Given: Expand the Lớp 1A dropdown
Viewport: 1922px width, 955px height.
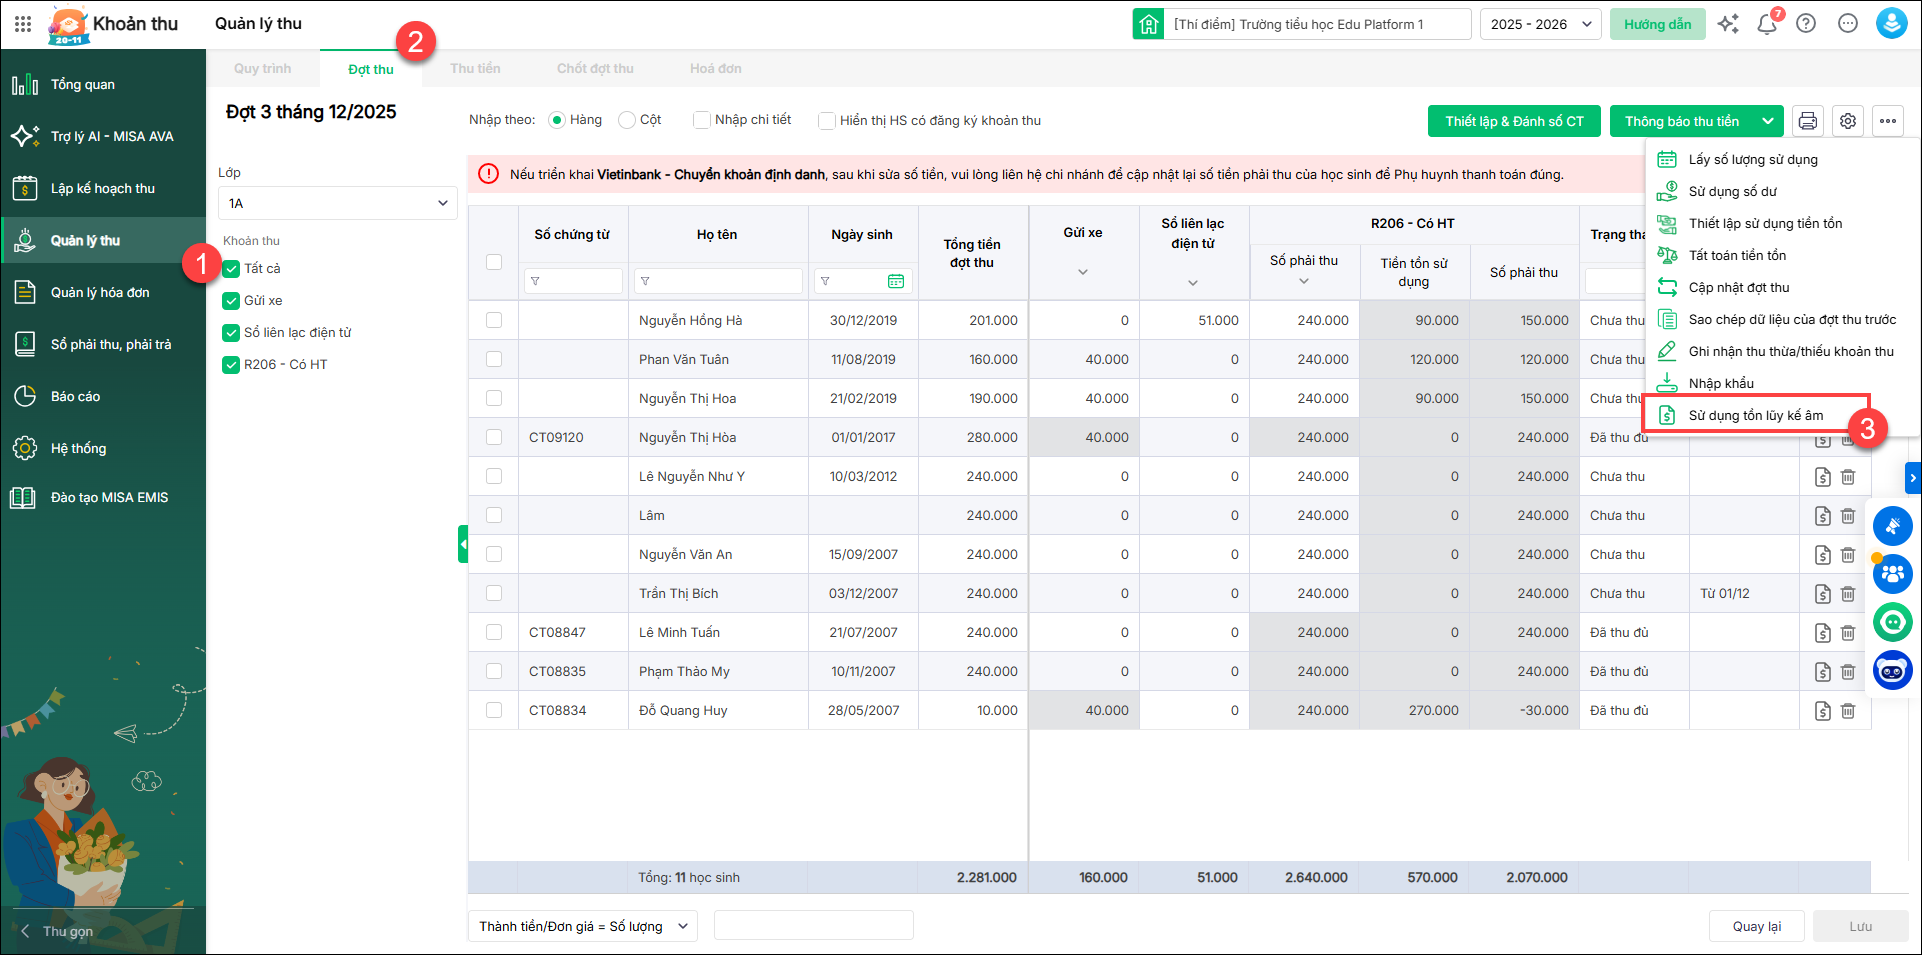Looking at the screenshot, I should [337, 203].
